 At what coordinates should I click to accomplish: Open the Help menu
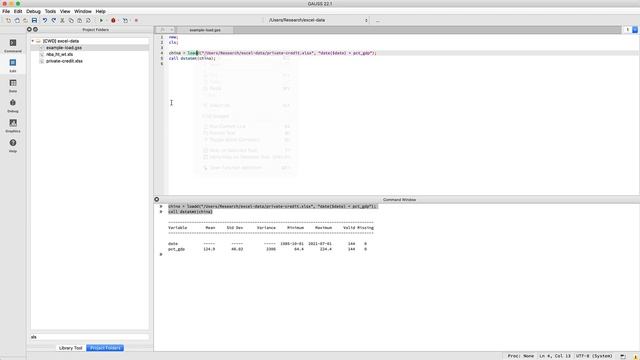point(100,11)
